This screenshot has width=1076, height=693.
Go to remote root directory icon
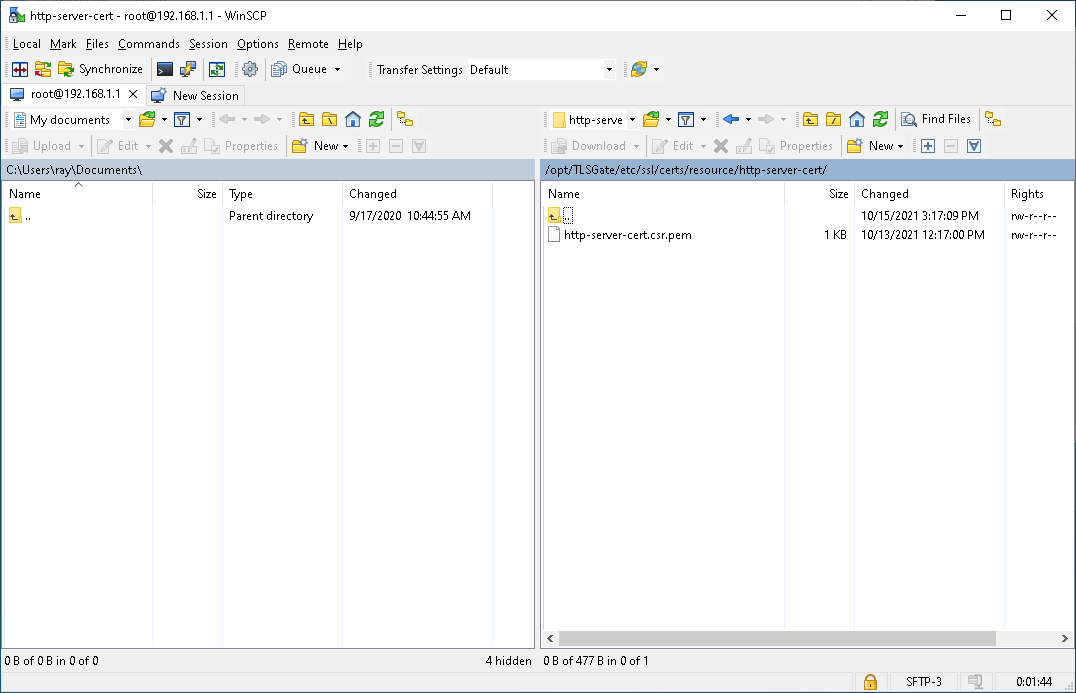(x=833, y=119)
